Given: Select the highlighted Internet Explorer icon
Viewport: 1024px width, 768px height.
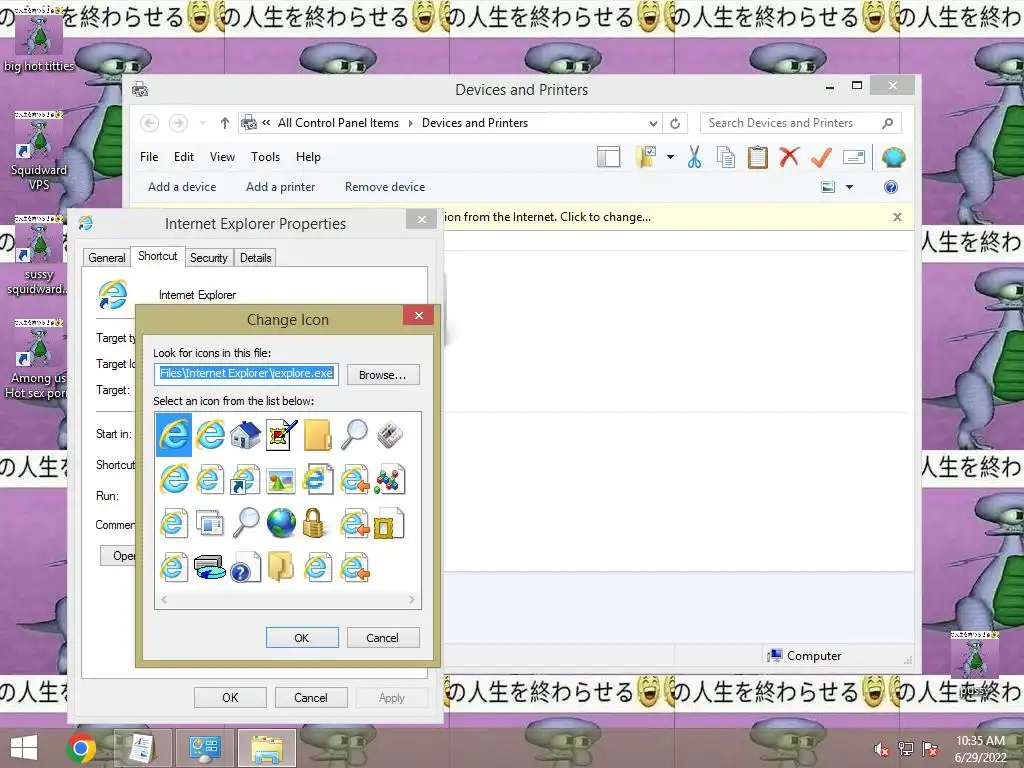Looking at the screenshot, I should tap(174, 435).
